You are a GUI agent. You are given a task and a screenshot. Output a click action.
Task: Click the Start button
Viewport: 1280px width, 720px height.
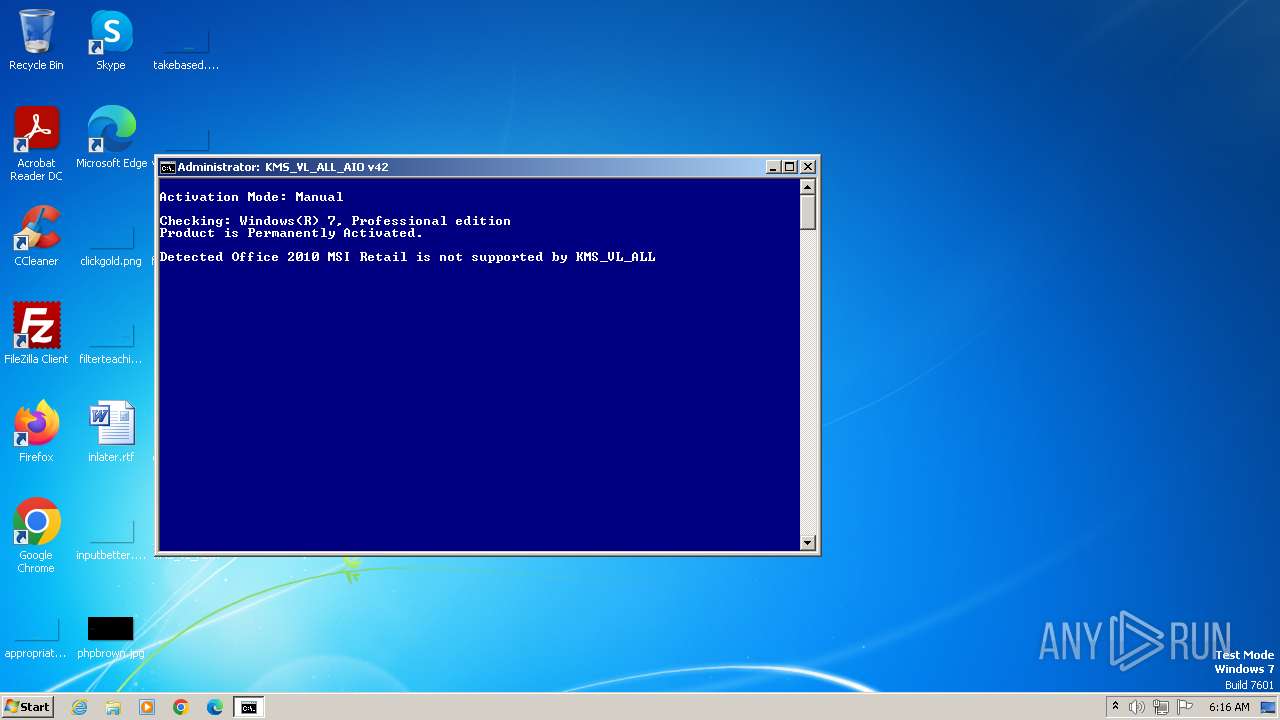27,707
